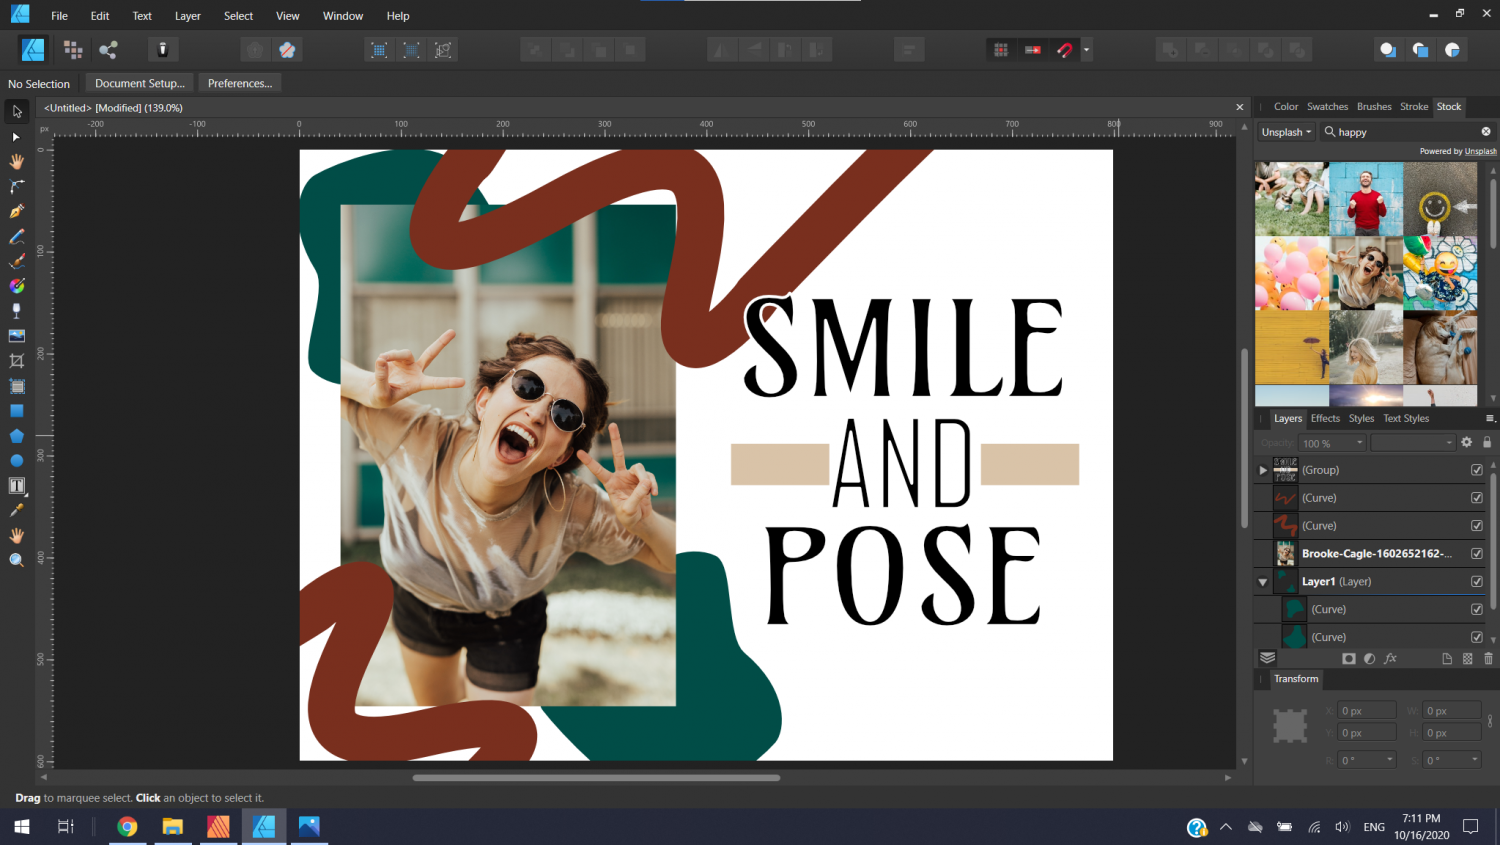Open the Unsplash stock source dropdown
The height and width of the screenshot is (845, 1500).
[1286, 132]
